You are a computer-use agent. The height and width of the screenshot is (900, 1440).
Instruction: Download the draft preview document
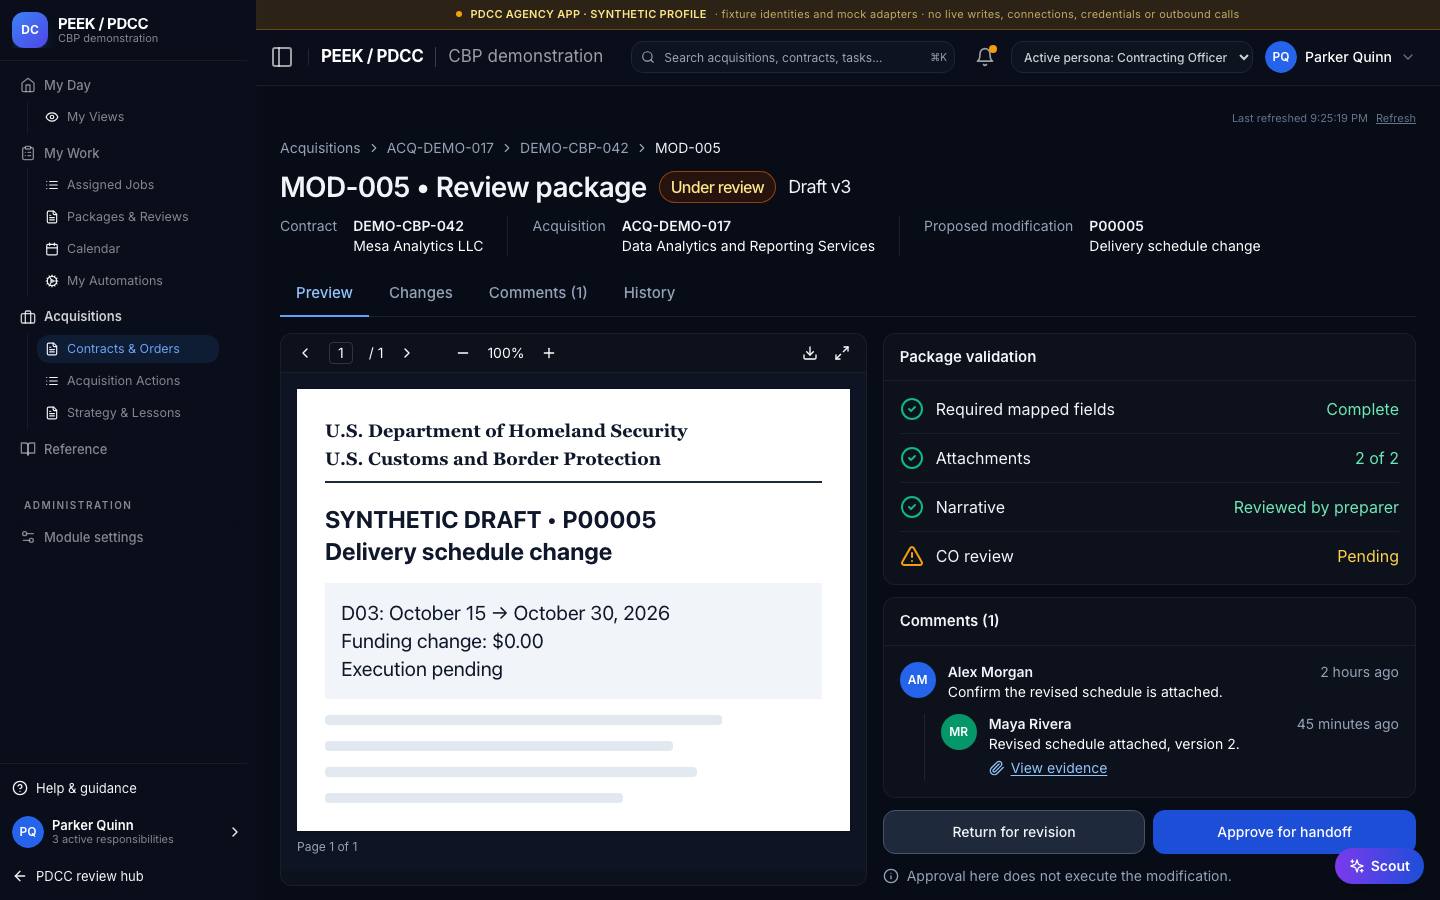(x=810, y=353)
